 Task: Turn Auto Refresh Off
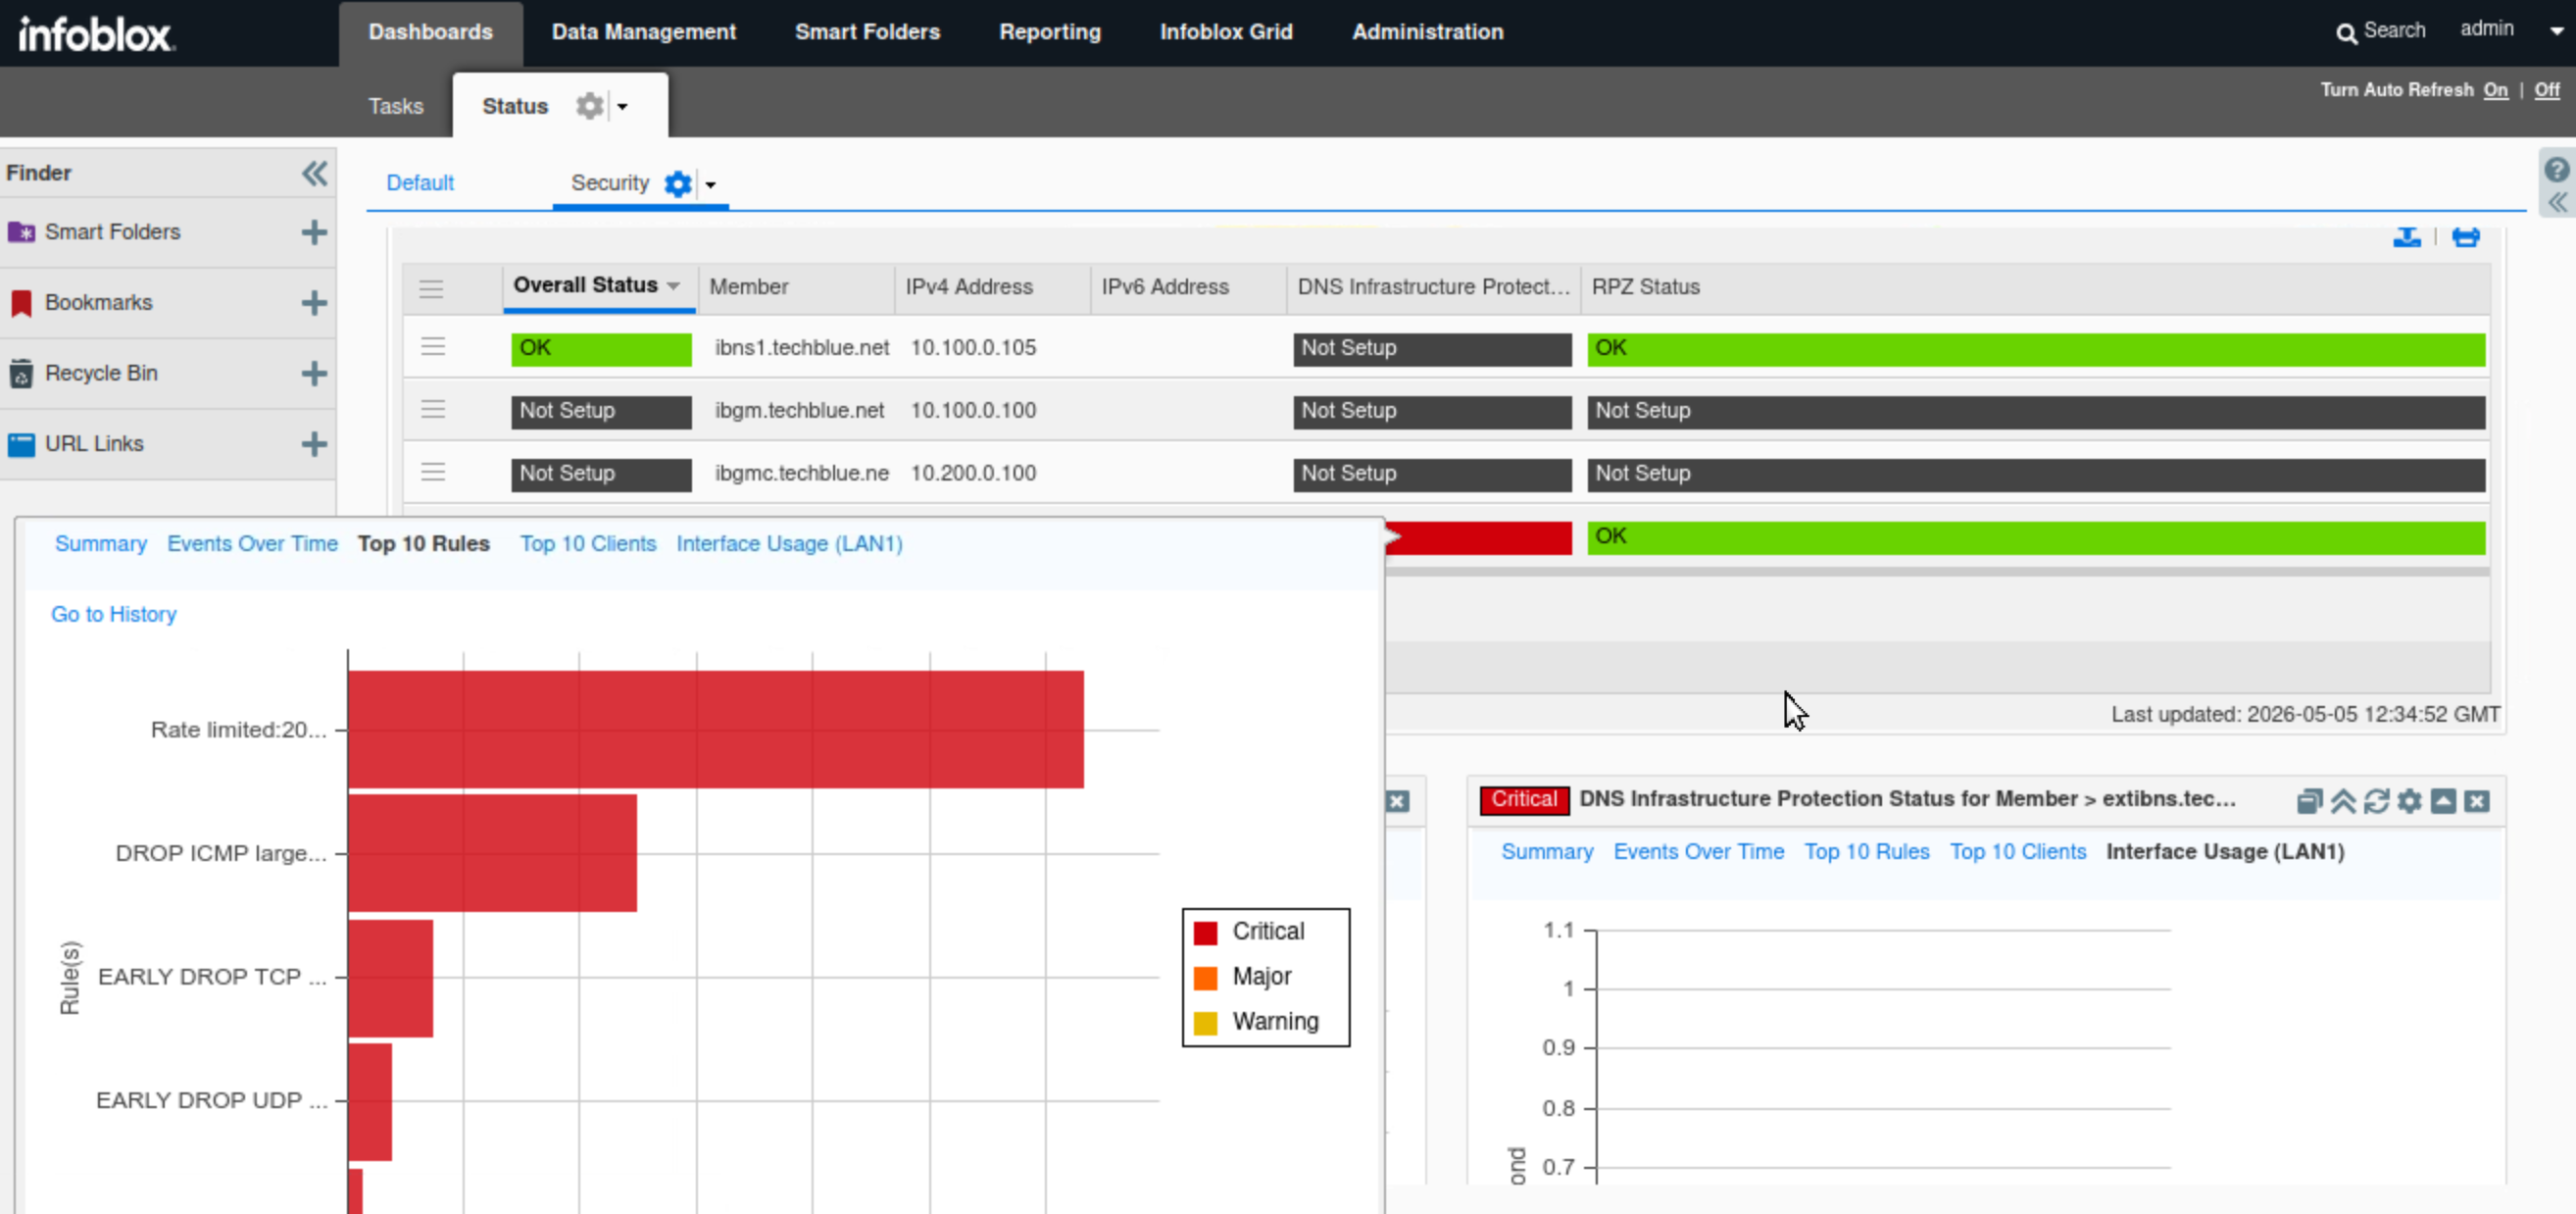point(2546,90)
